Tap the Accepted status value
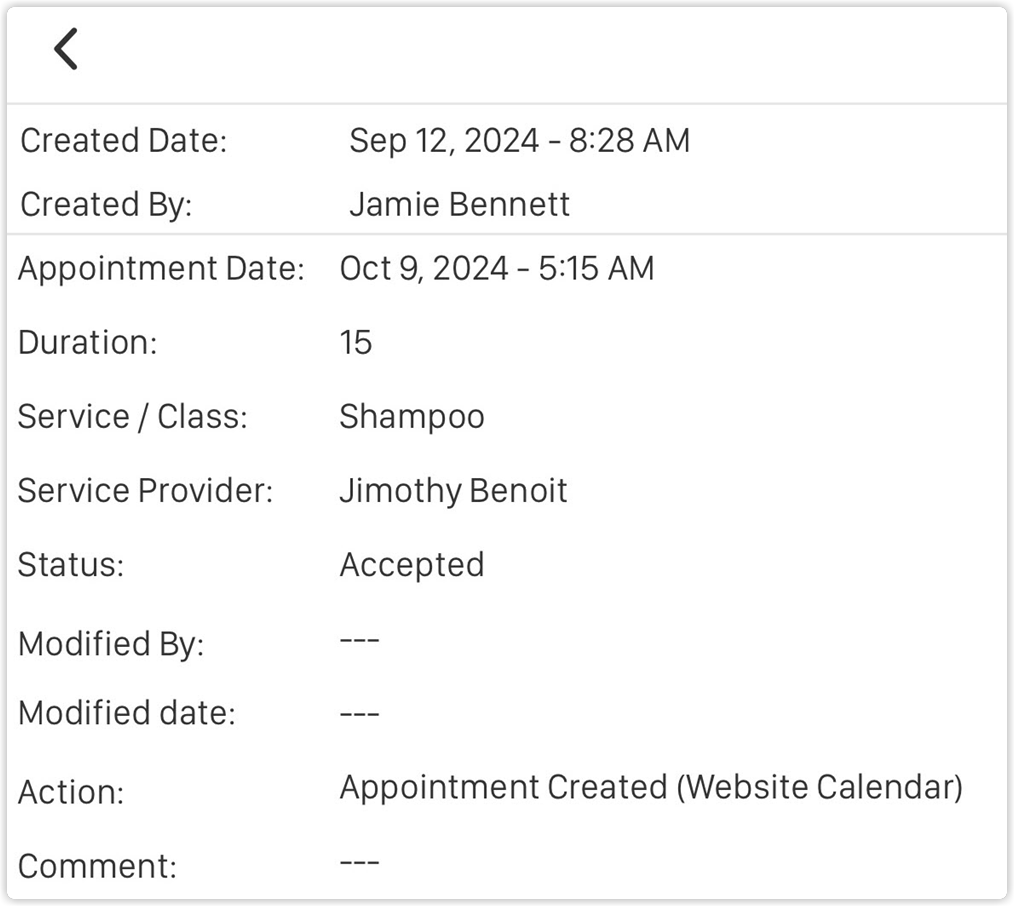This screenshot has width=1015, height=907. (x=411, y=564)
